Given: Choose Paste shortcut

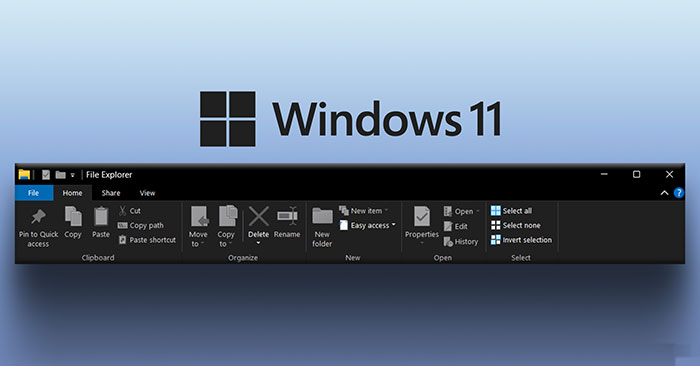Looking at the screenshot, I should click(147, 240).
